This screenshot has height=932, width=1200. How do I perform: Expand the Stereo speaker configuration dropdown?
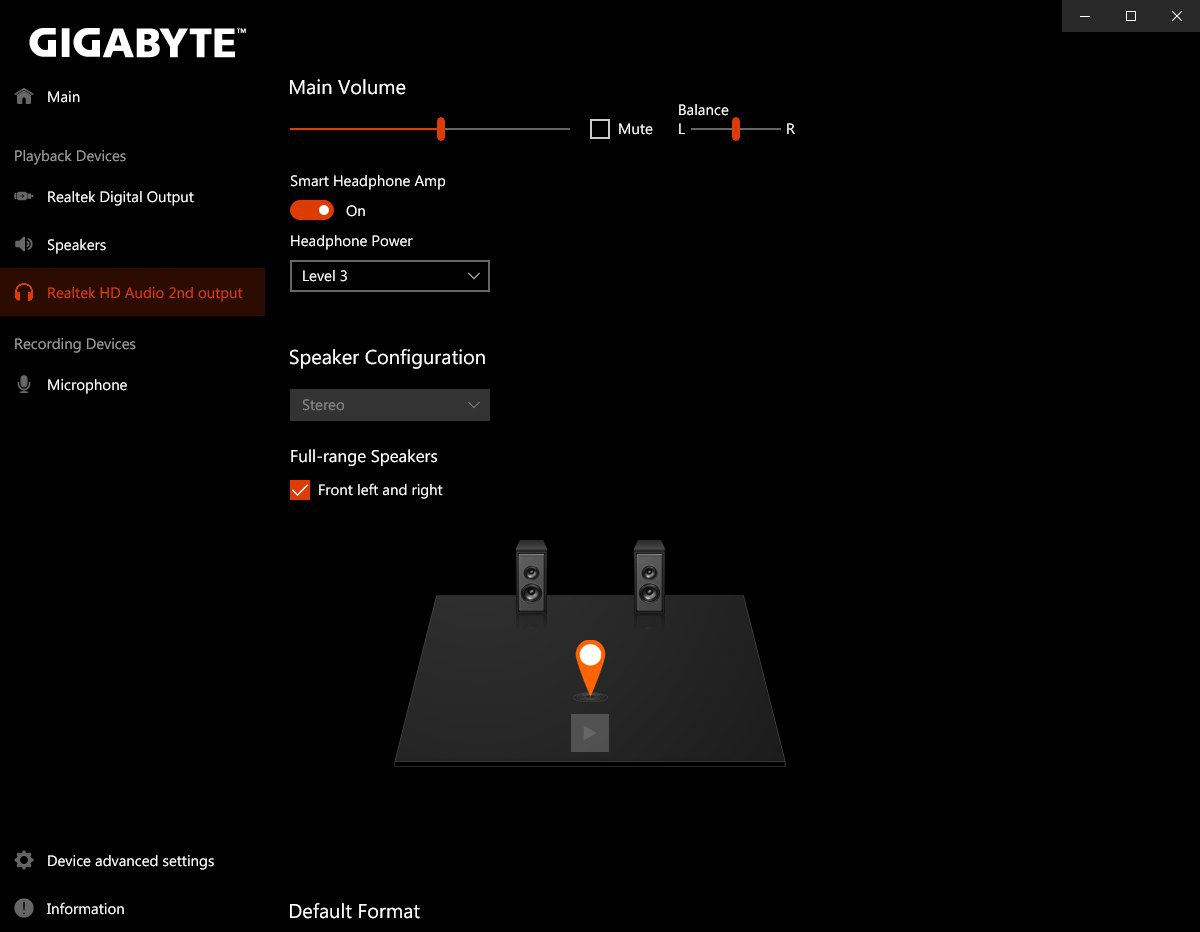pos(389,405)
